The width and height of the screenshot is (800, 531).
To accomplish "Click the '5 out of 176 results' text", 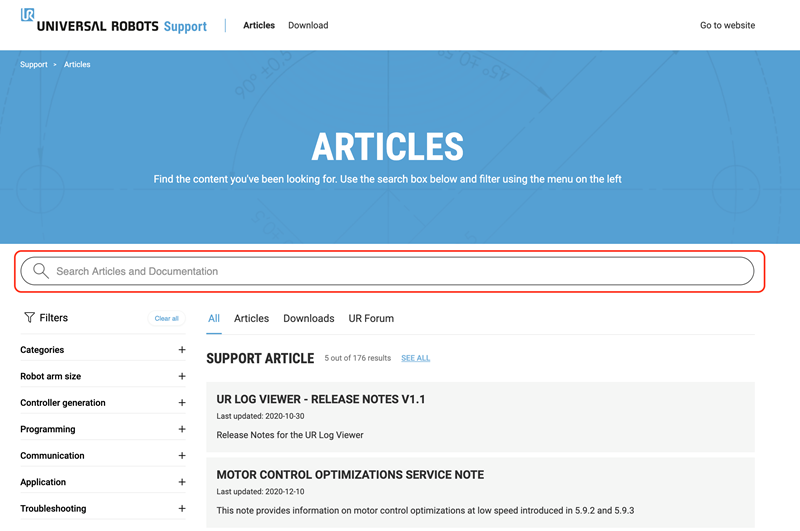I will tap(358, 358).
